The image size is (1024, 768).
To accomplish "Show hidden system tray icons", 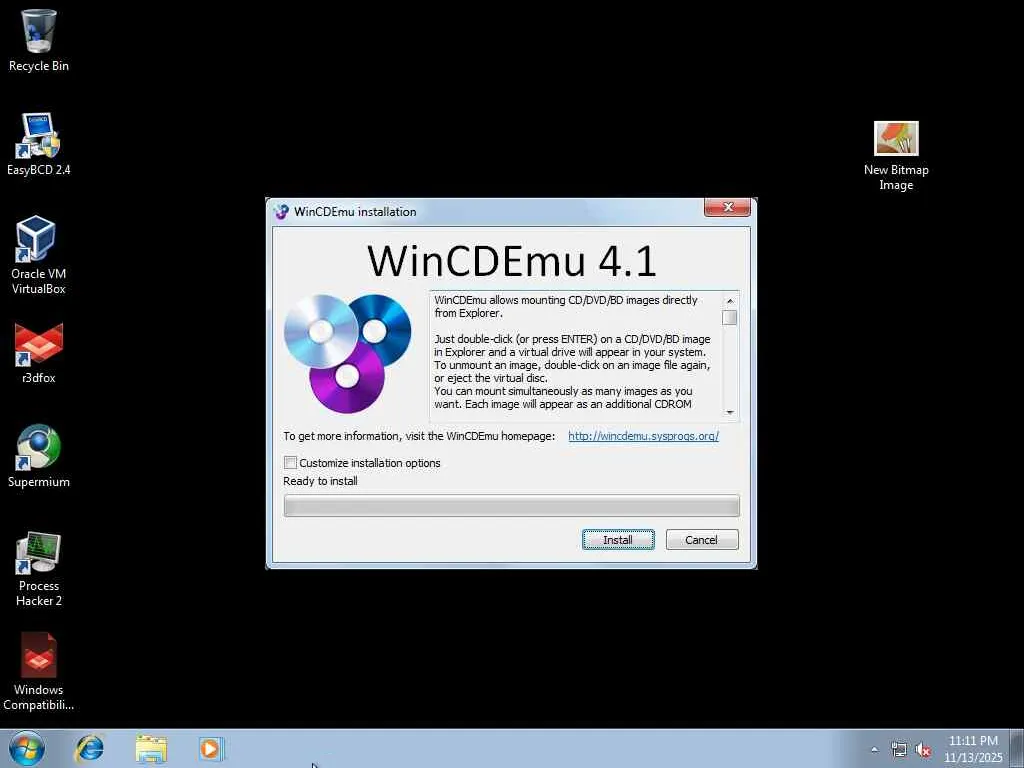I will tap(874, 749).
